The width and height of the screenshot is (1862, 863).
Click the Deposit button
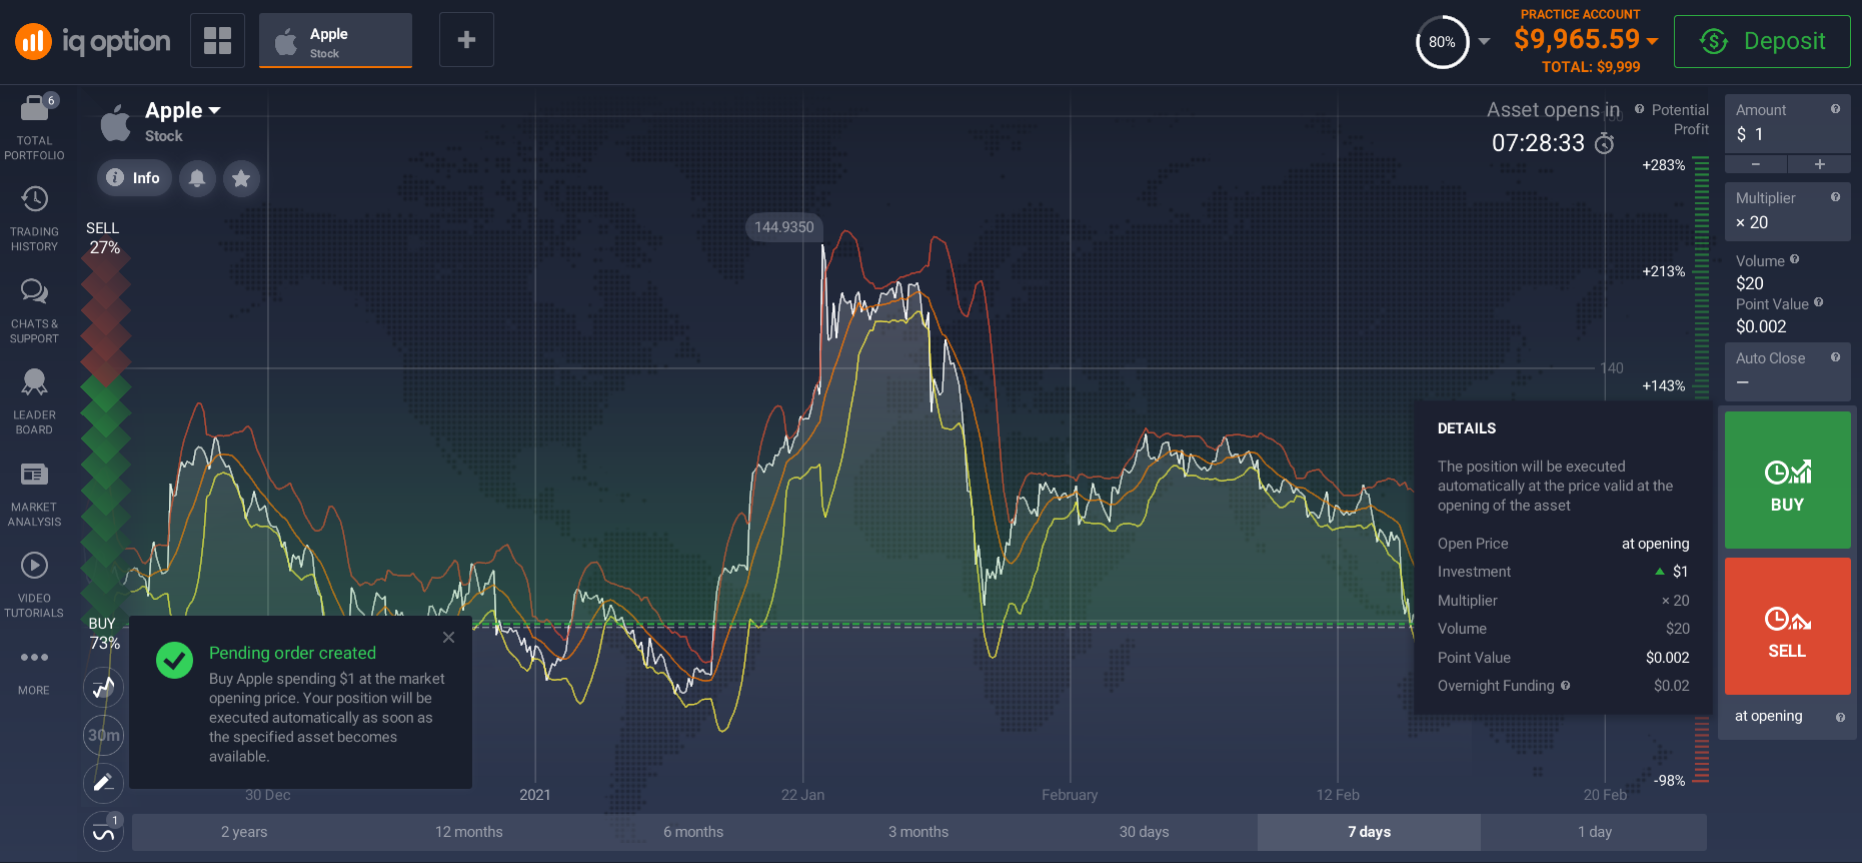click(x=1762, y=41)
